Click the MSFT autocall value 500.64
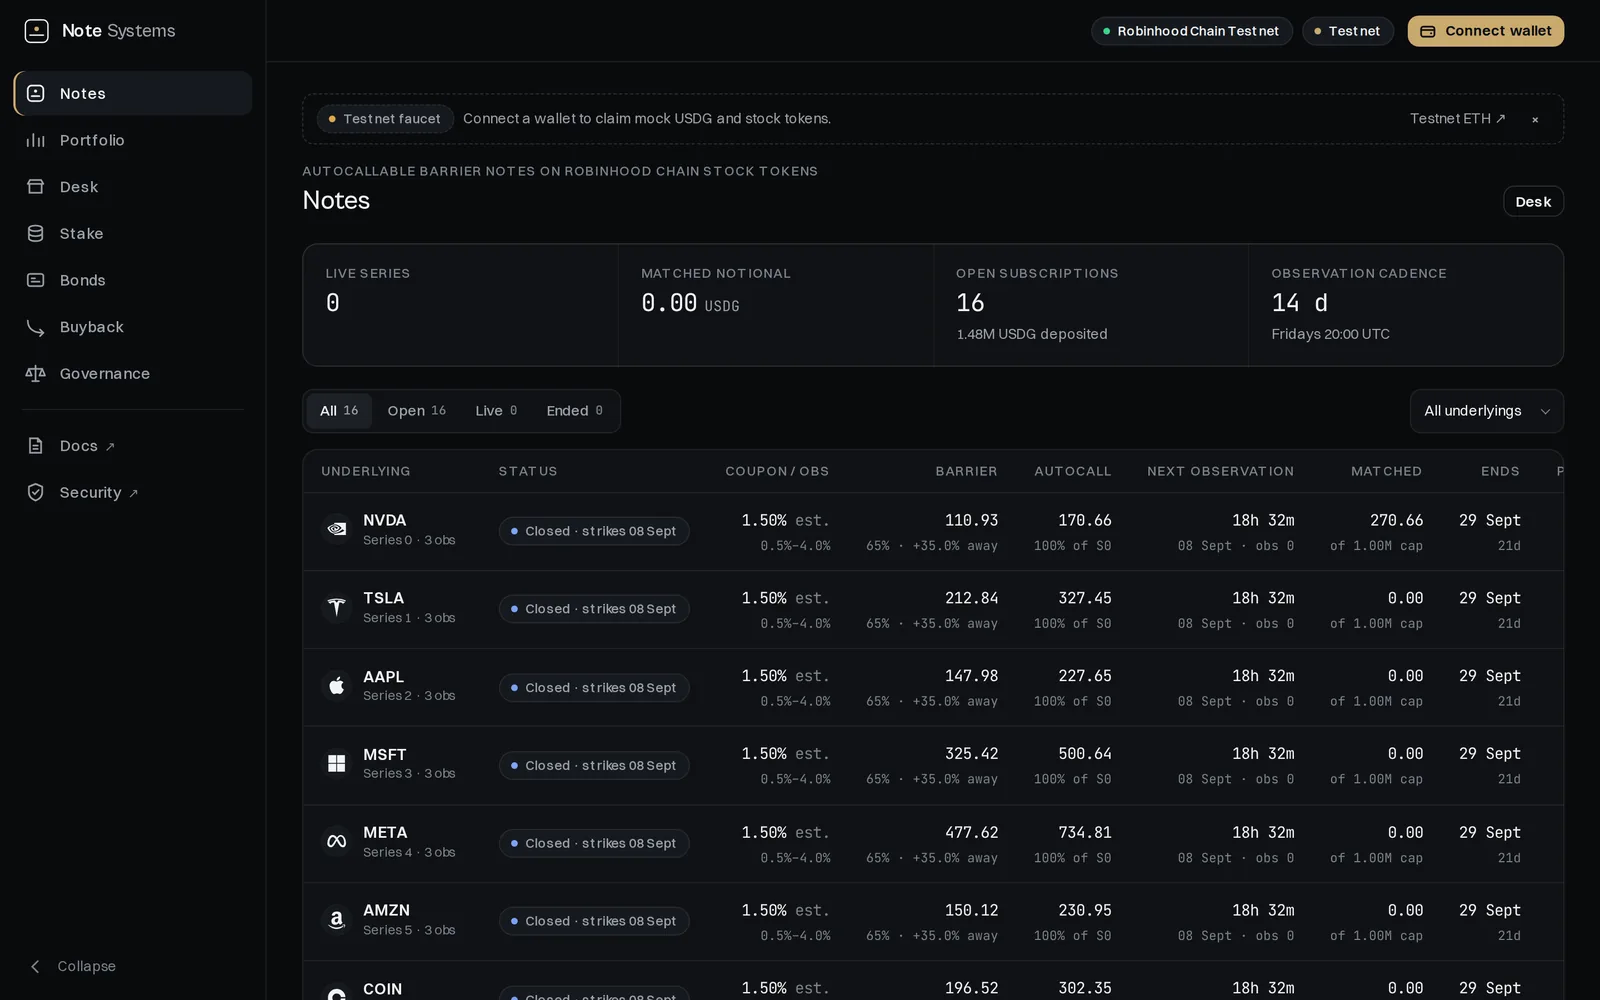 point(1085,754)
